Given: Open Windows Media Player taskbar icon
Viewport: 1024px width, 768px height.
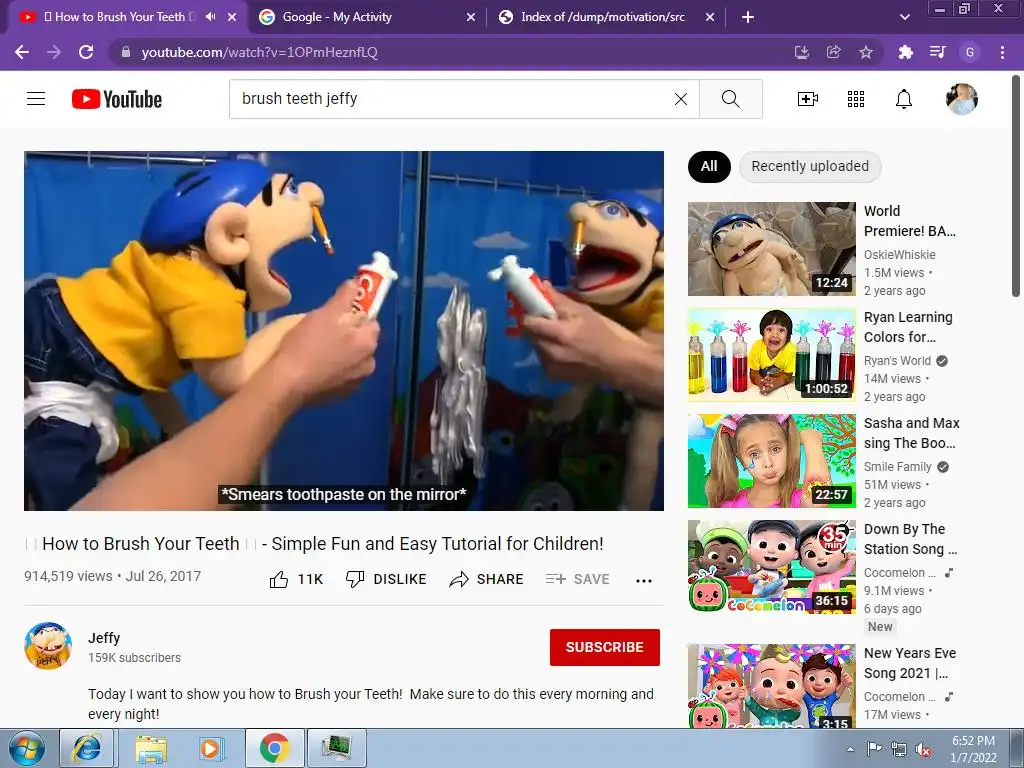Looking at the screenshot, I should point(212,748).
